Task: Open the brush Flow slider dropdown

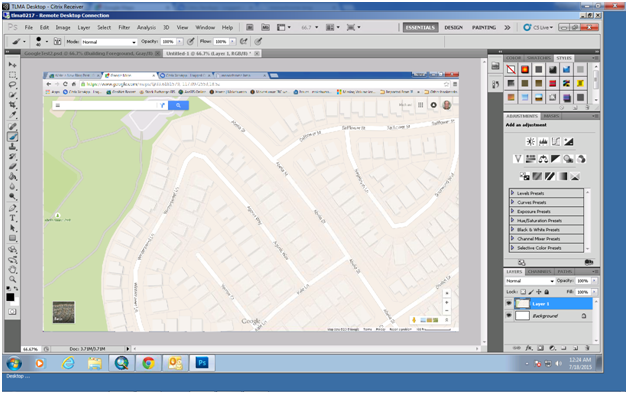Action: point(232,41)
